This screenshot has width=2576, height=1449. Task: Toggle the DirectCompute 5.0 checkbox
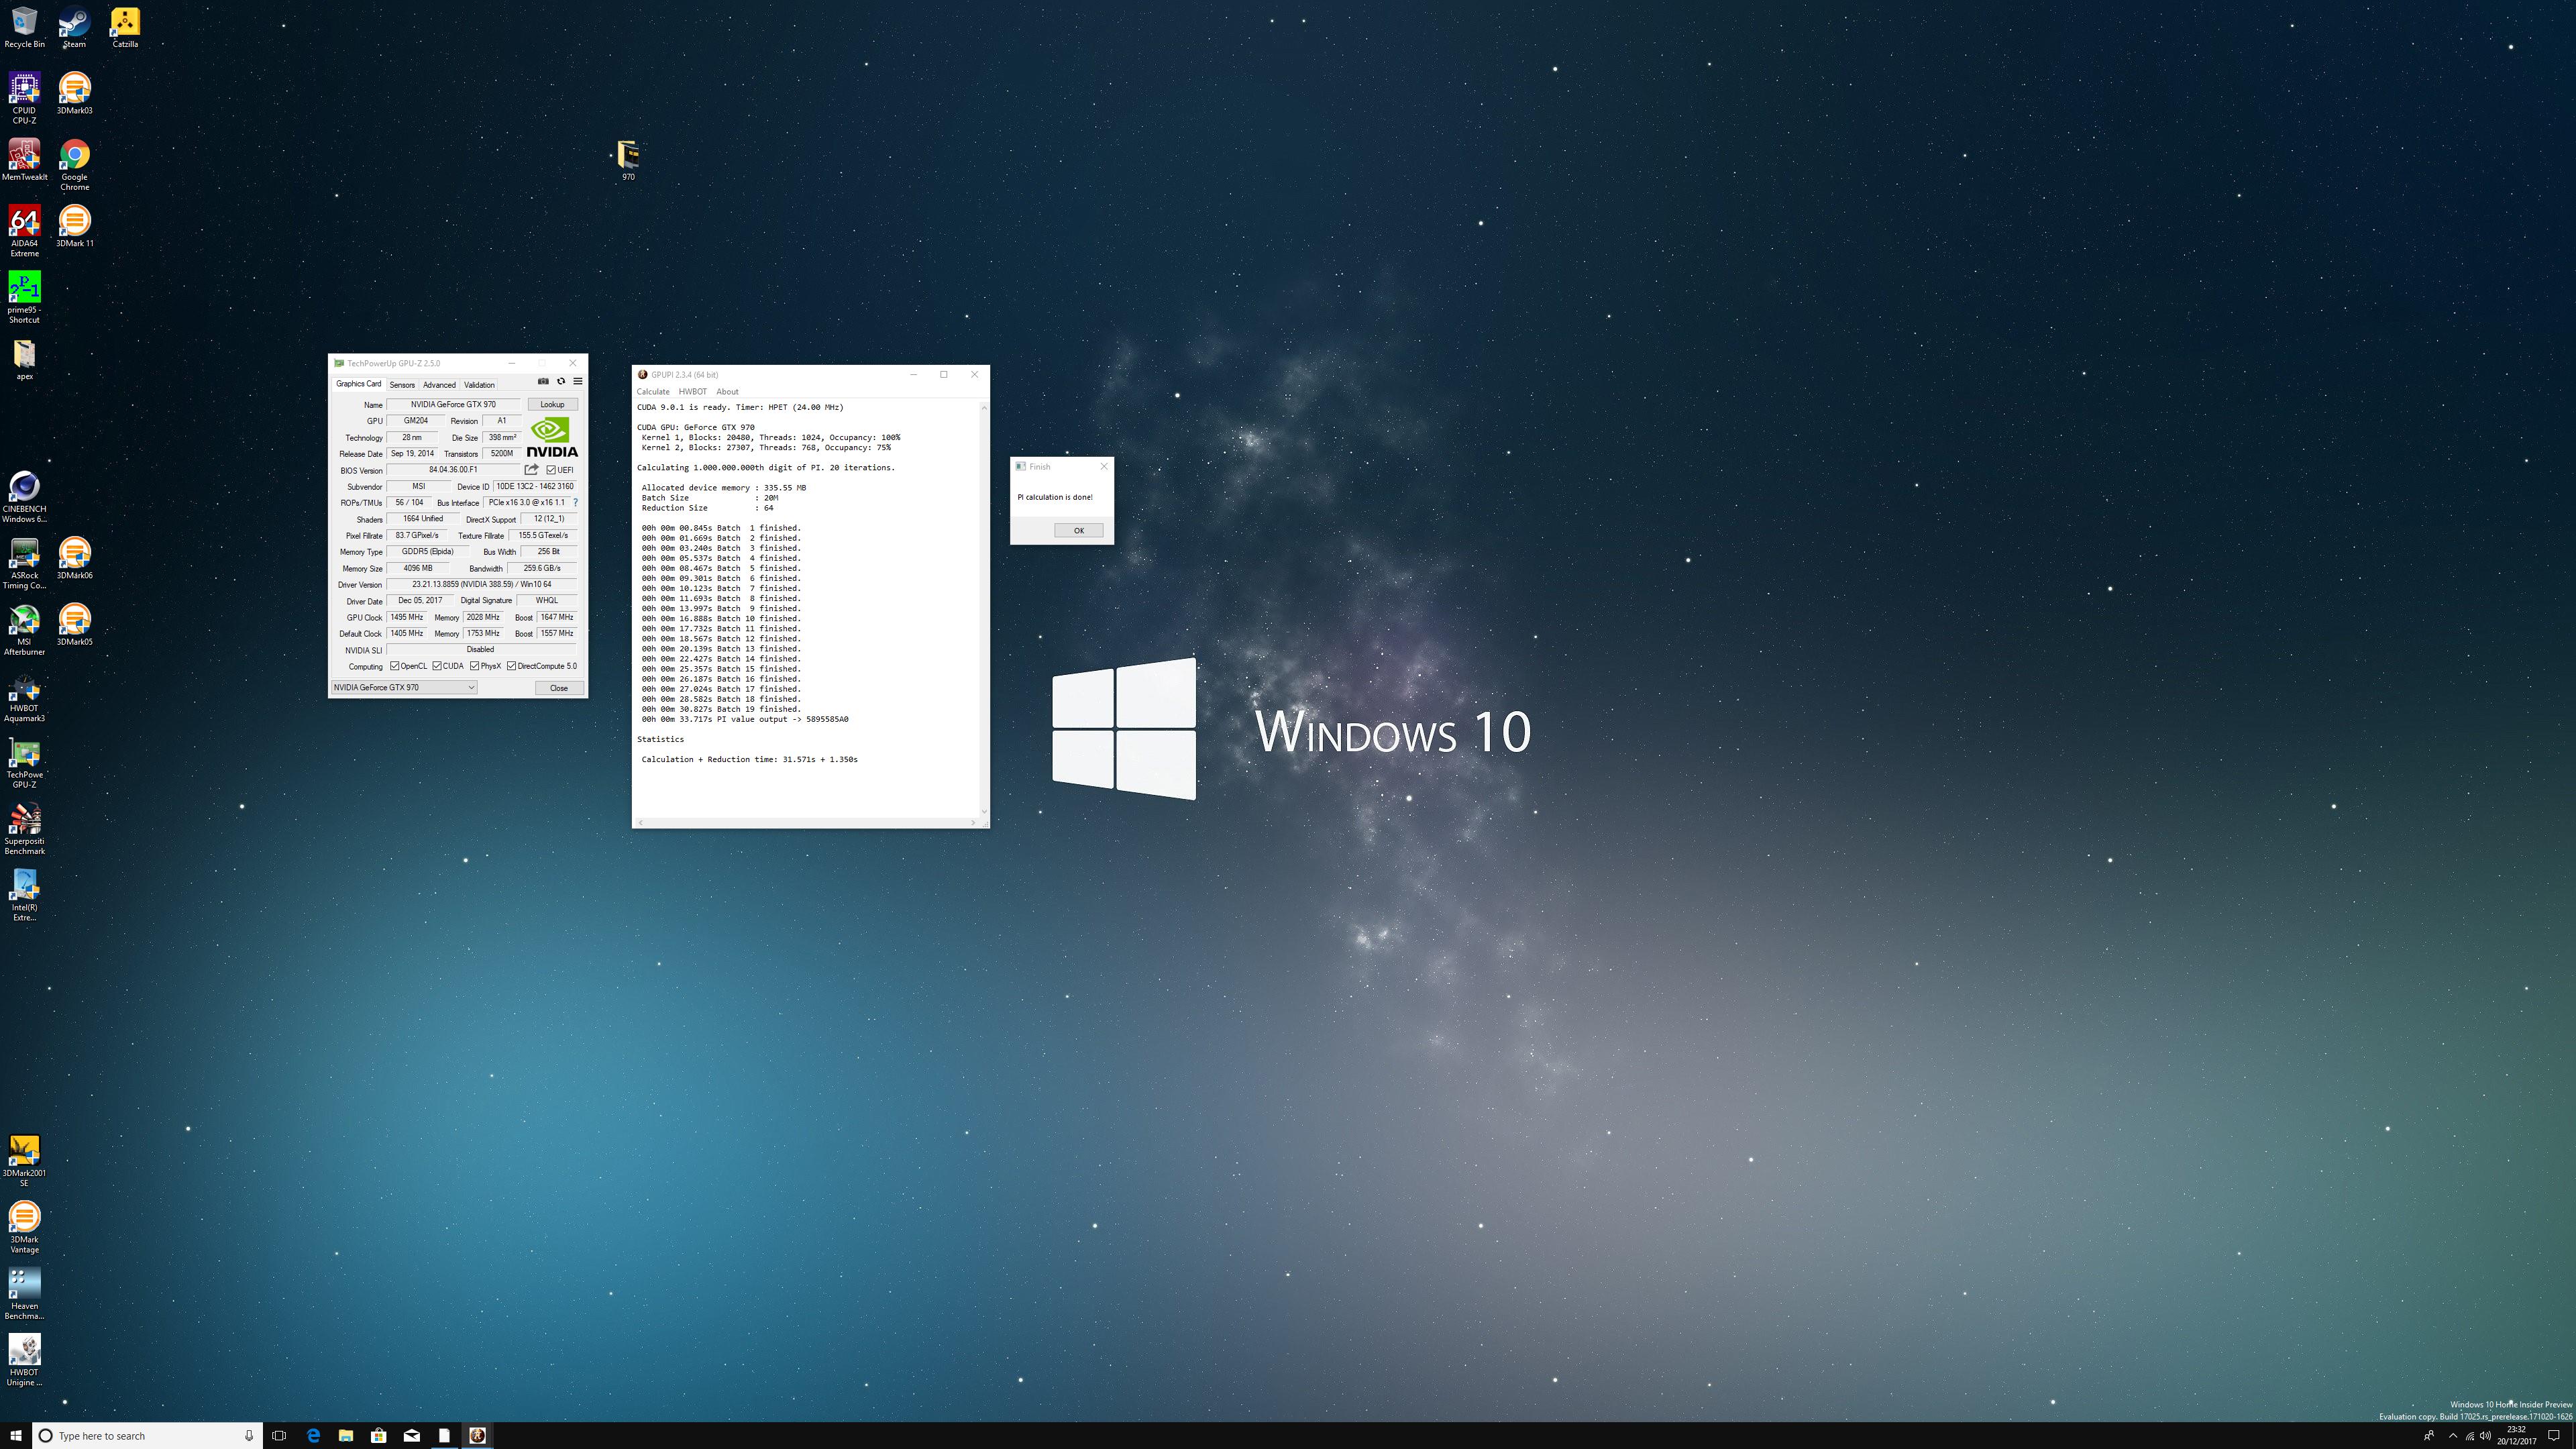coord(512,666)
